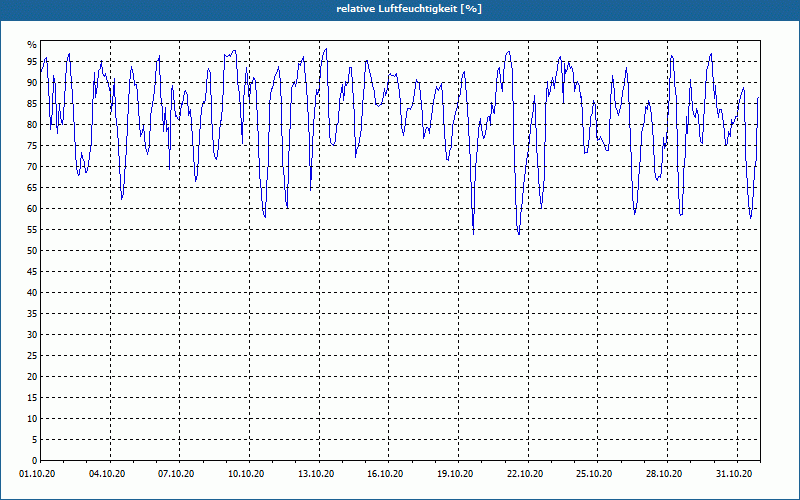Click the y-axis unit label %
Image resolution: width=800 pixels, height=500 pixels.
coord(32,45)
